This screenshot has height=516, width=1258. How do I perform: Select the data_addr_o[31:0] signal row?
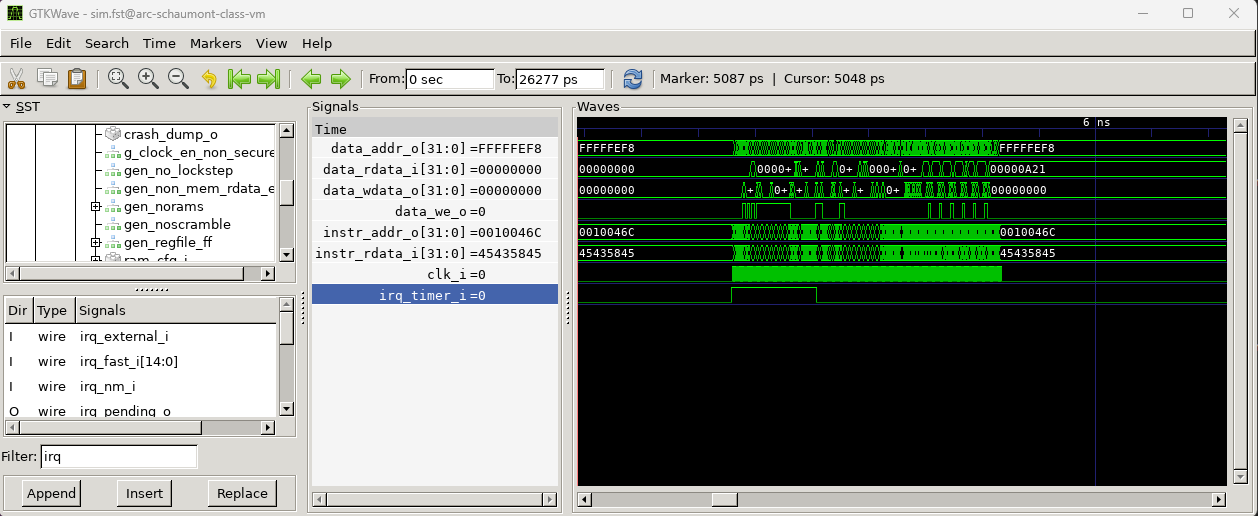tap(435, 148)
